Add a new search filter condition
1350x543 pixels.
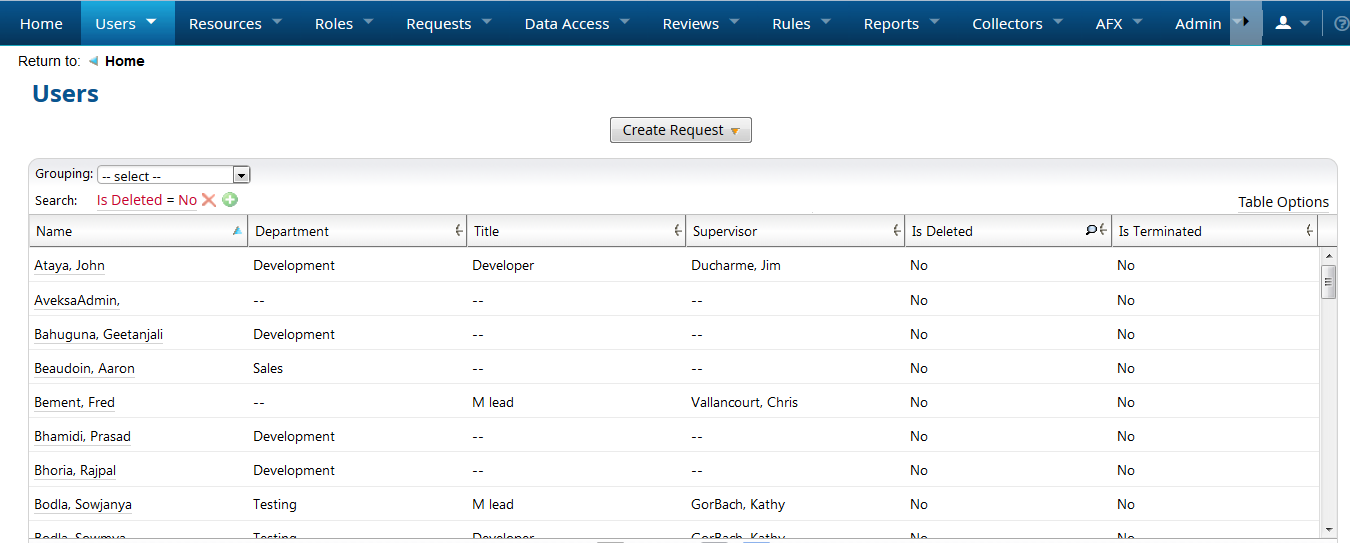[x=230, y=200]
